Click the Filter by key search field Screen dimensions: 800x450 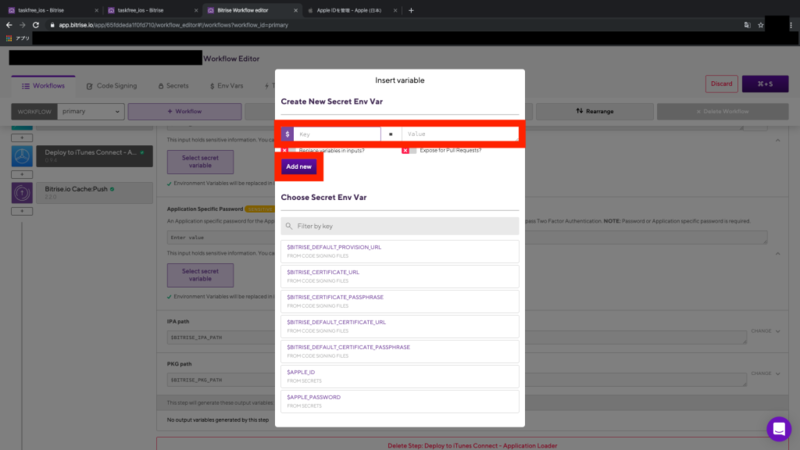(400, 226)
